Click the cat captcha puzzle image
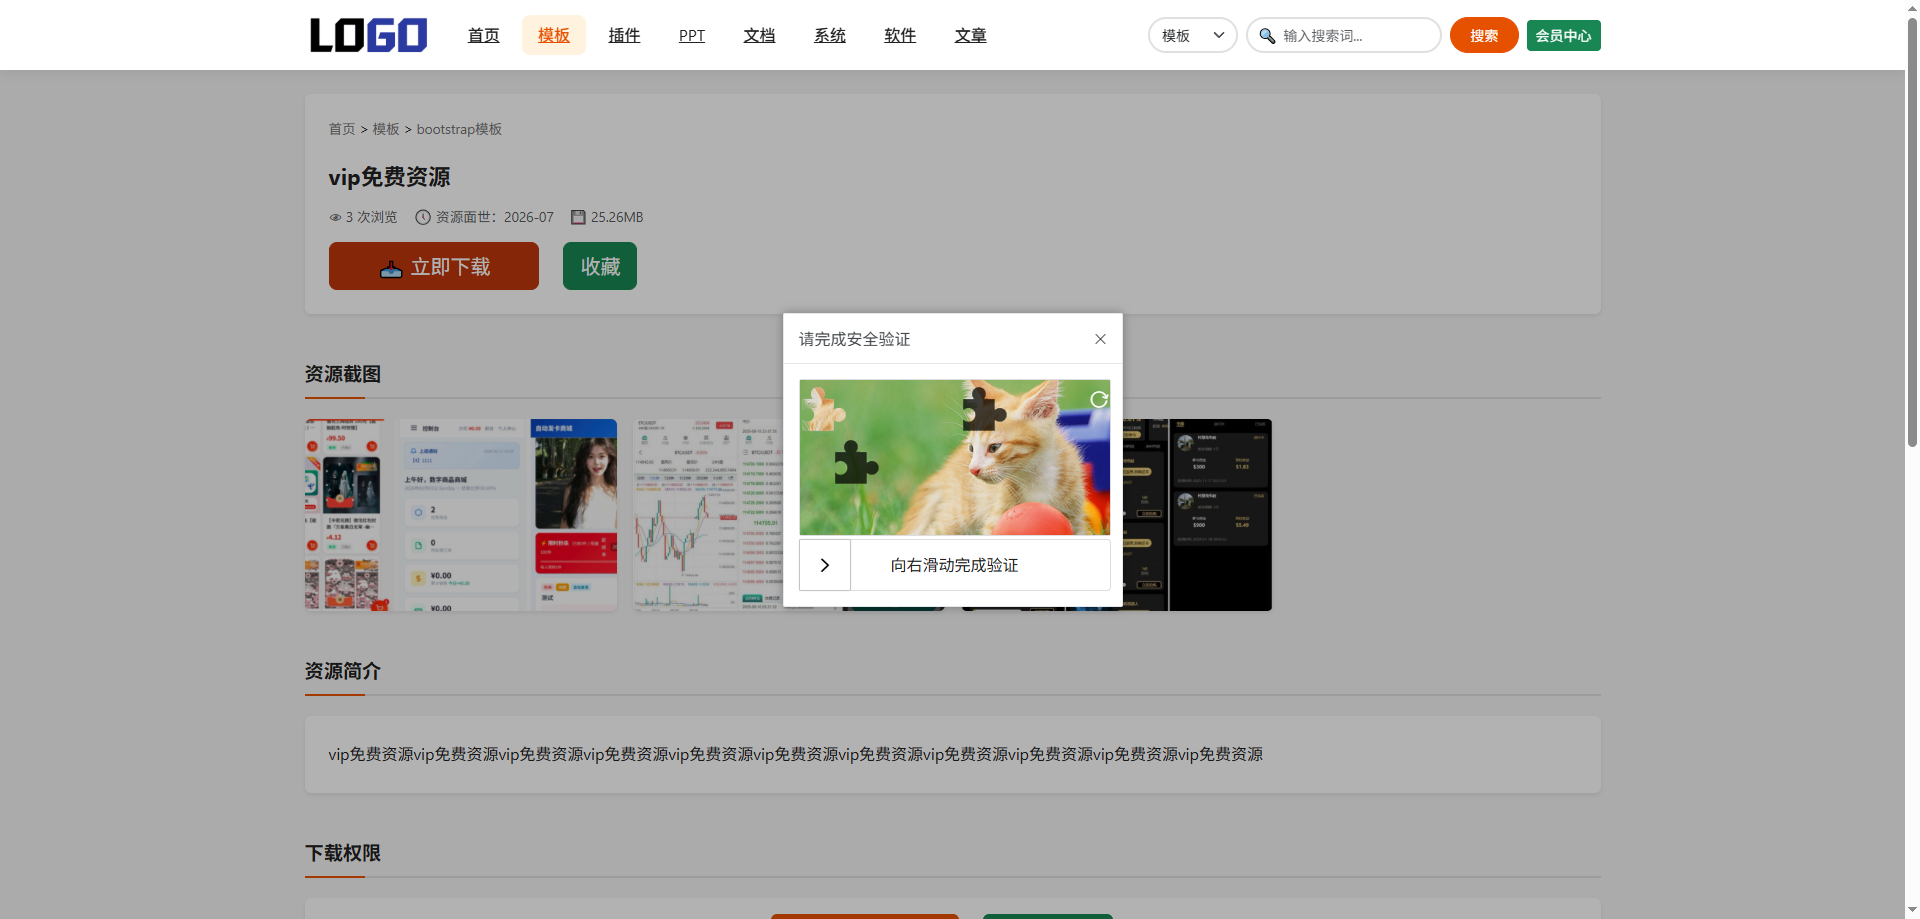This screenshot has width=1920, height=919. (x=955, y=457)
